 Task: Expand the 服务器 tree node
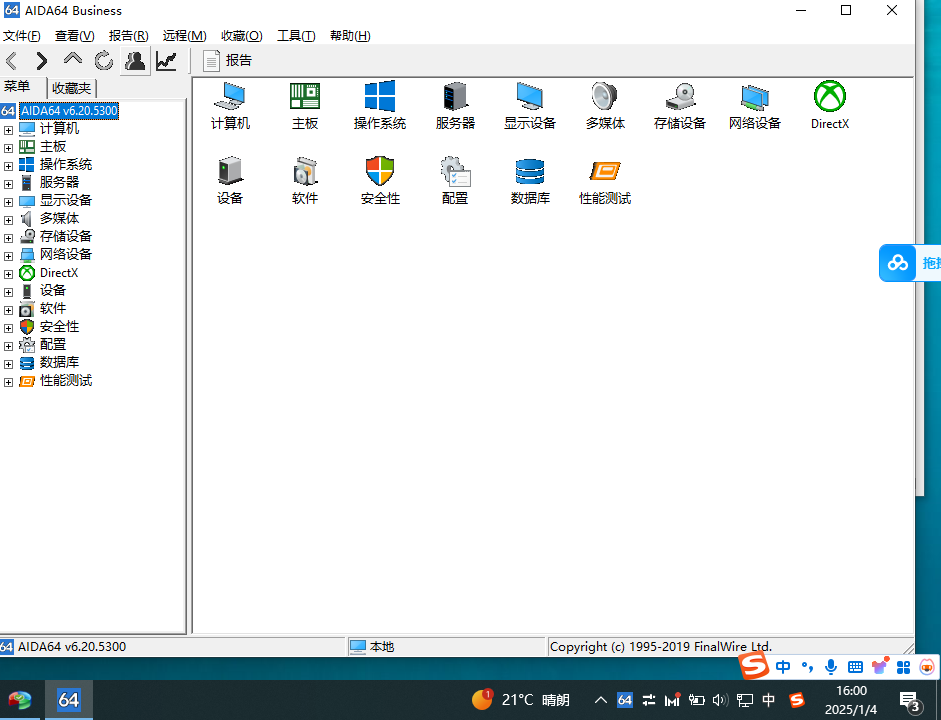click(8, 184)
